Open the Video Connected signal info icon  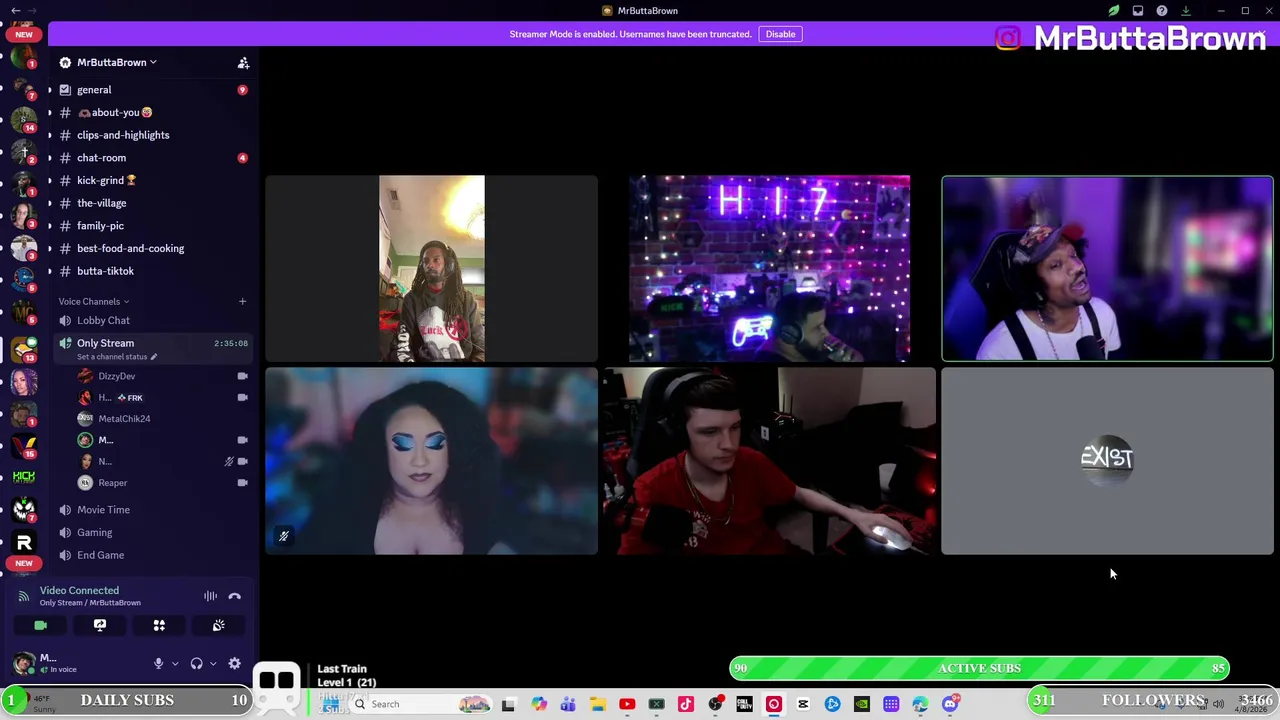[24, 596]
